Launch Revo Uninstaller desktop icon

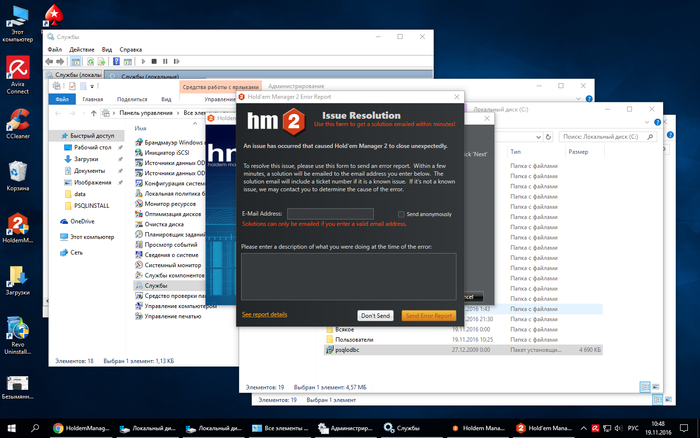tap(18, 335)
